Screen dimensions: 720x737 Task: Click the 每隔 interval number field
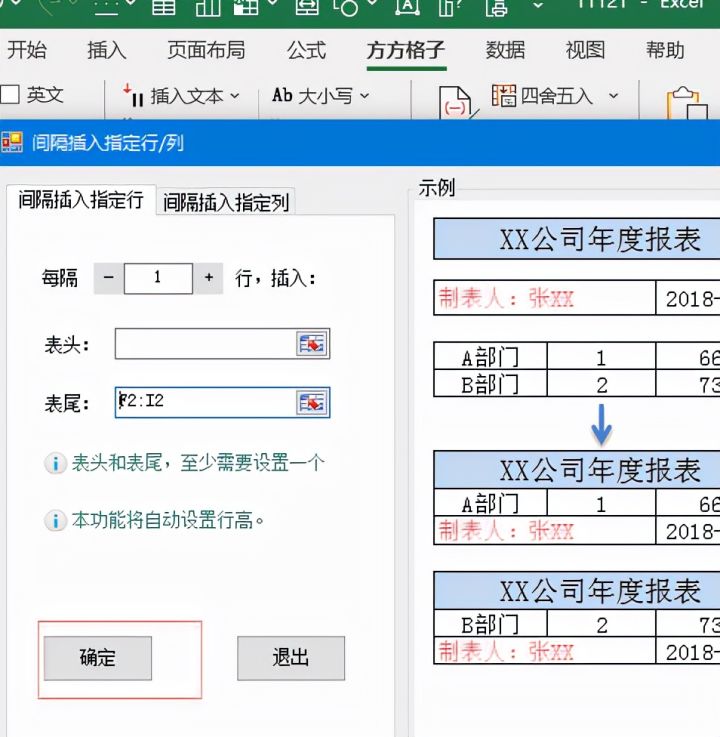pos(158,278)
